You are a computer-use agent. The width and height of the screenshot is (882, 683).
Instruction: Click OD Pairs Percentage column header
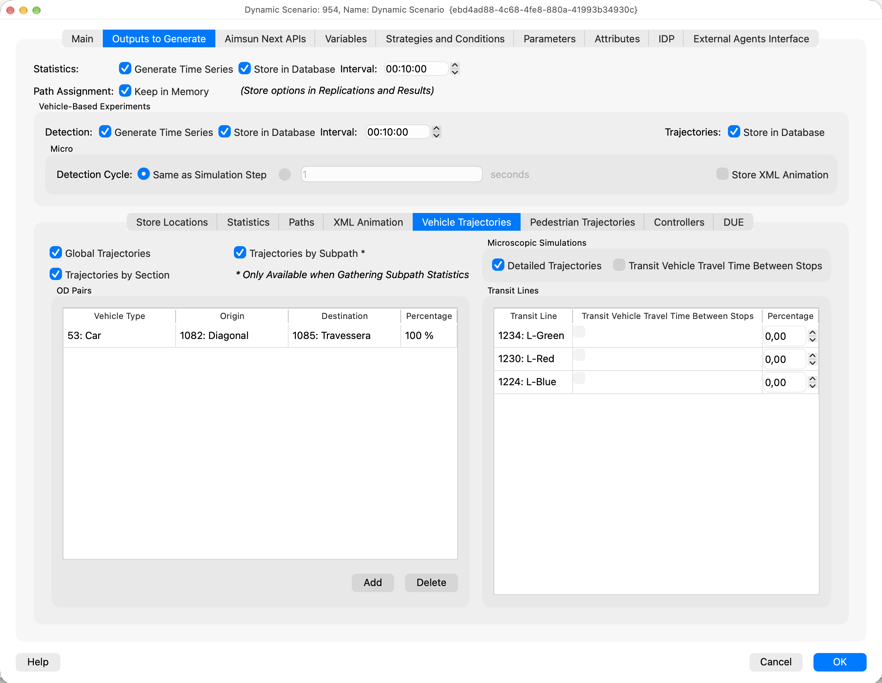tap(429, 316)
